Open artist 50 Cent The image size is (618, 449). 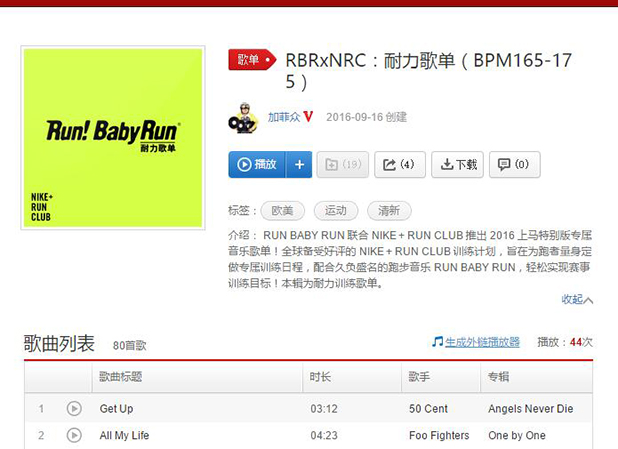coord(428,409)
